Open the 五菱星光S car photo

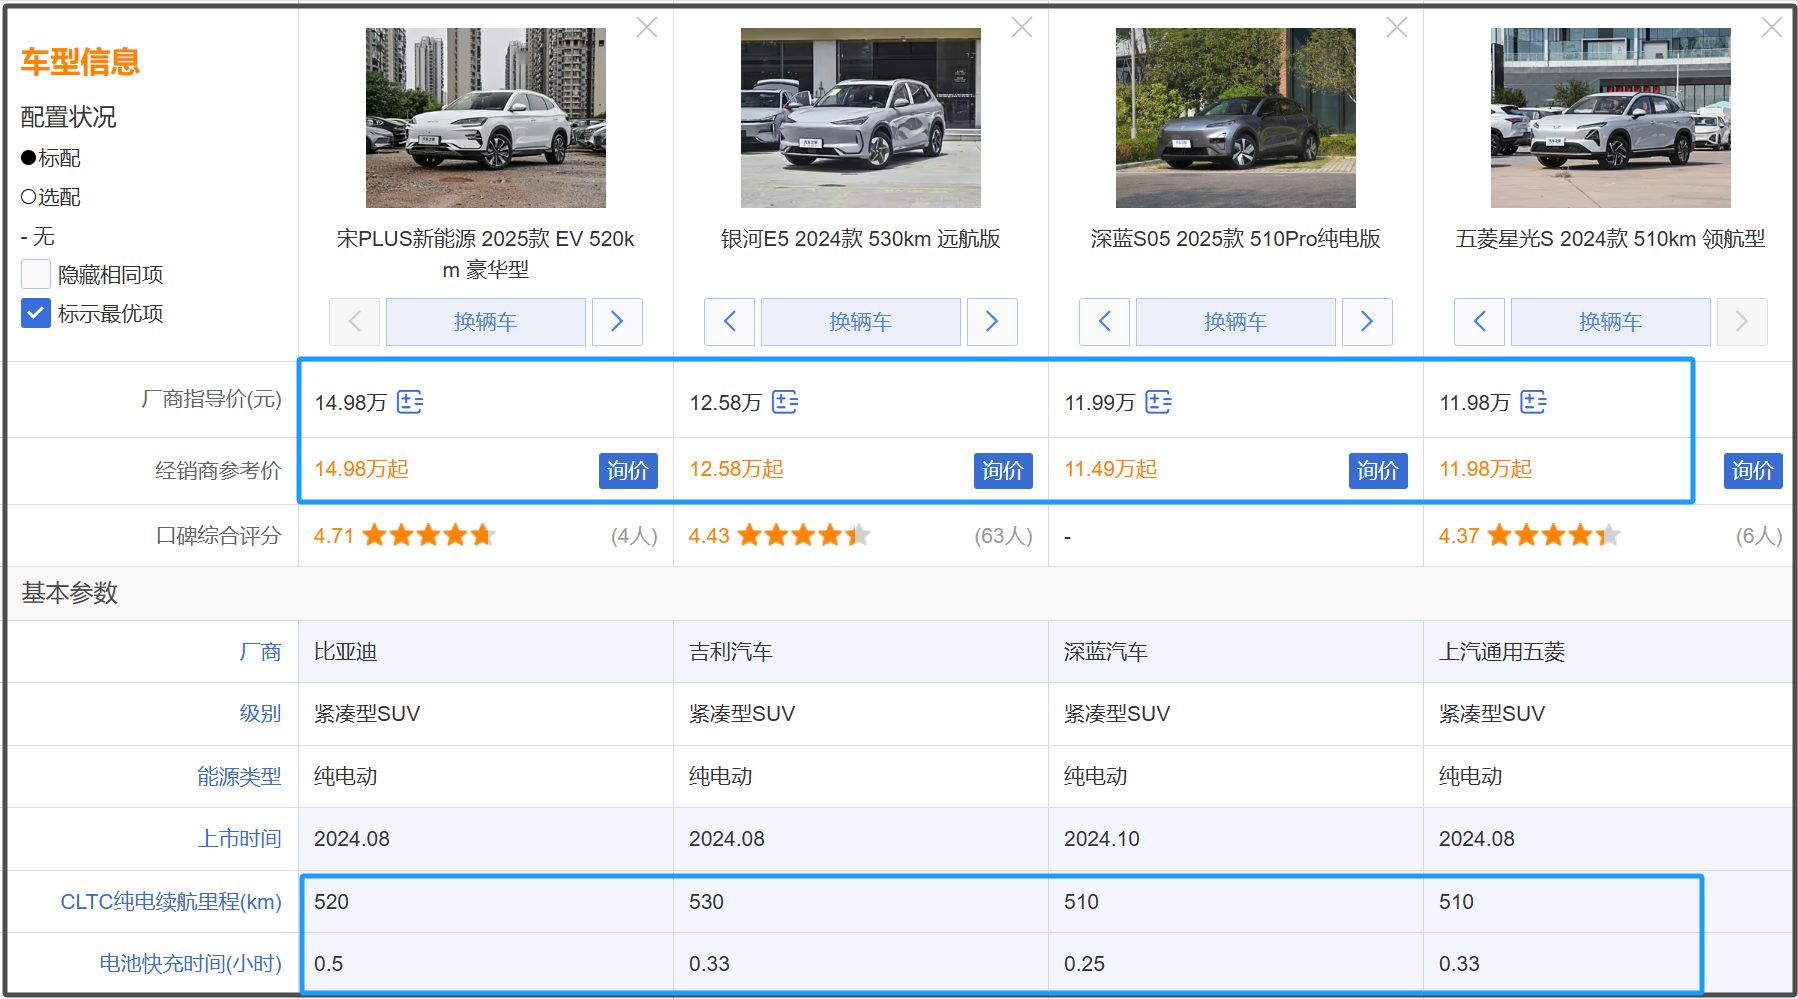pos(1611,118)
